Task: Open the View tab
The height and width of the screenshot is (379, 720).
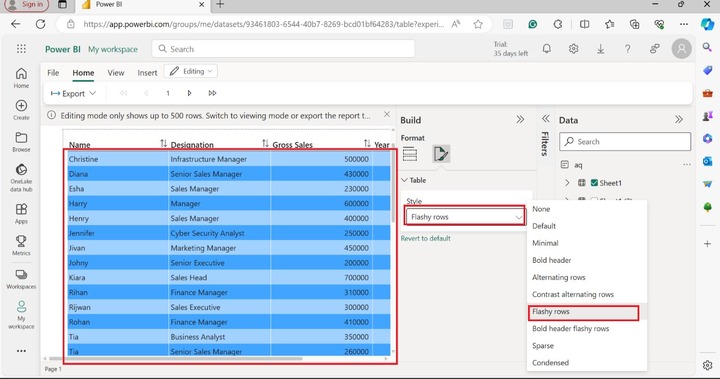Action: (116, 73)
